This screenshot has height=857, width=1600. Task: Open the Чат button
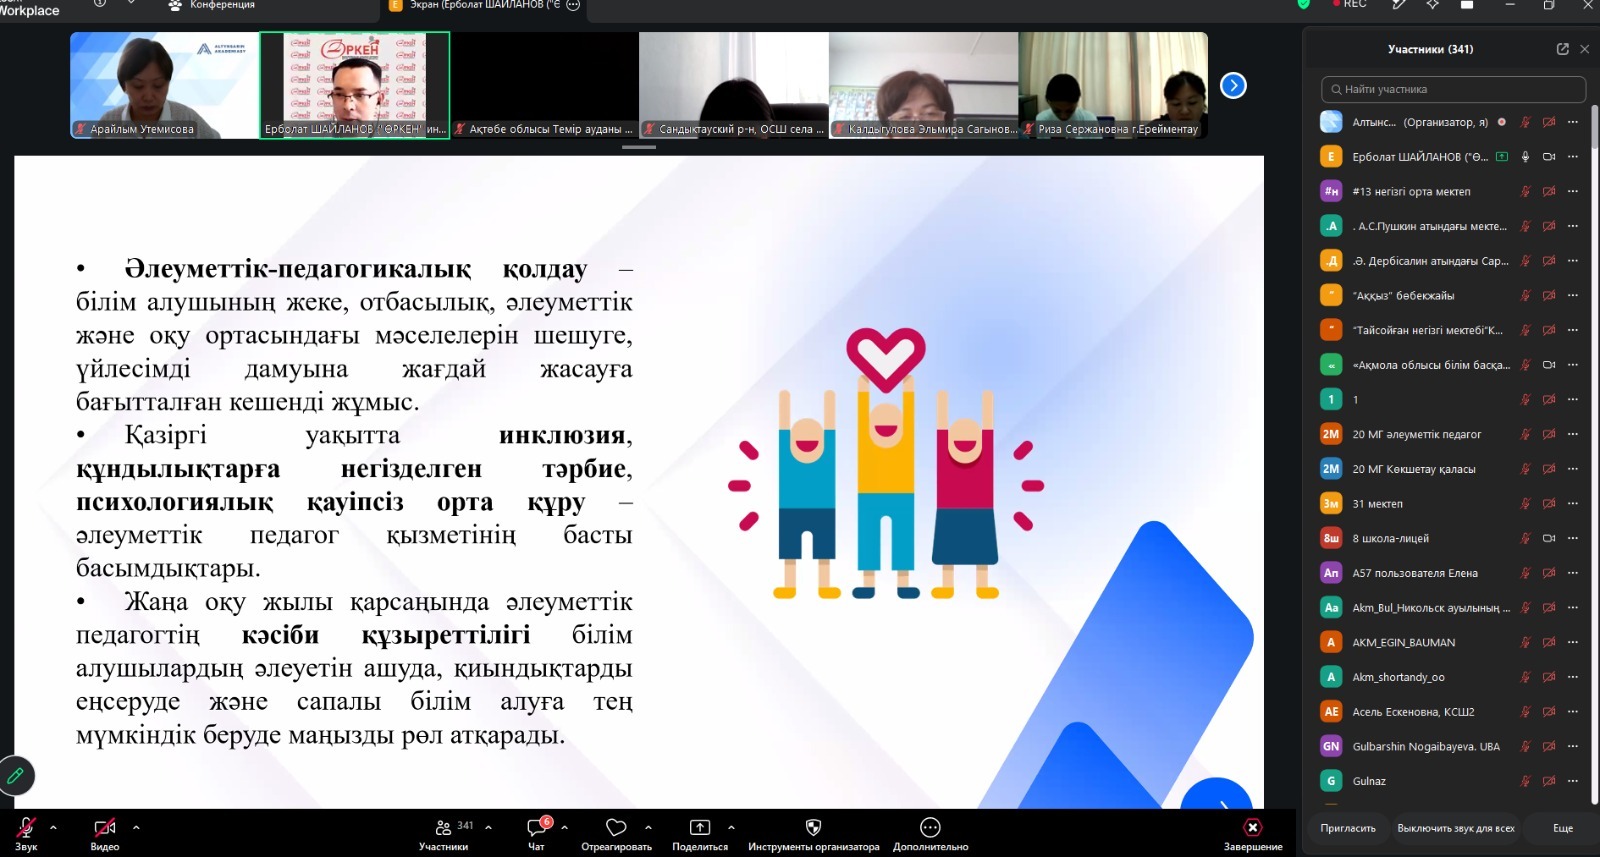(537, 832)
